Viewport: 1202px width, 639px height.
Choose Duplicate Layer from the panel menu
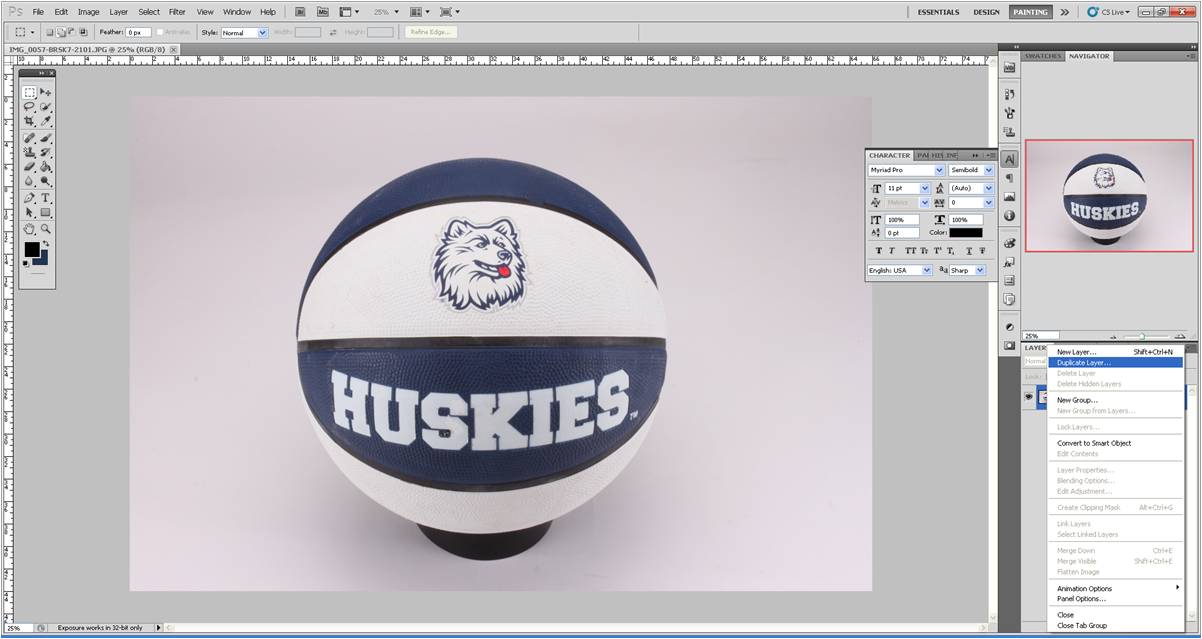1083,362
